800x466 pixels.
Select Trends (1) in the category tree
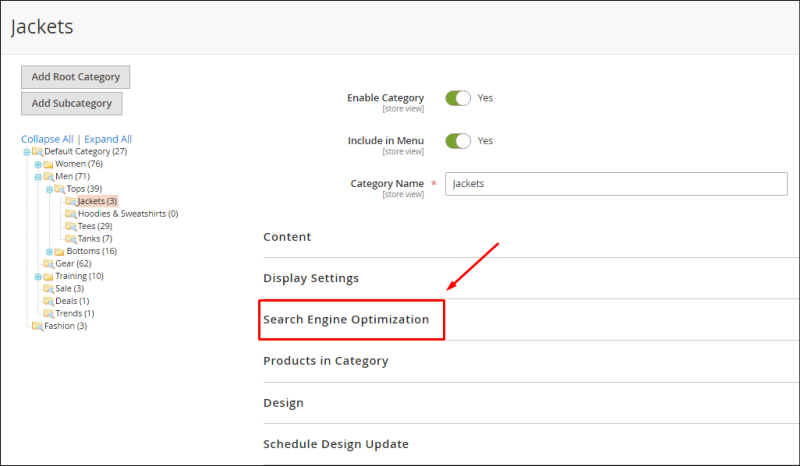point(74,313)
